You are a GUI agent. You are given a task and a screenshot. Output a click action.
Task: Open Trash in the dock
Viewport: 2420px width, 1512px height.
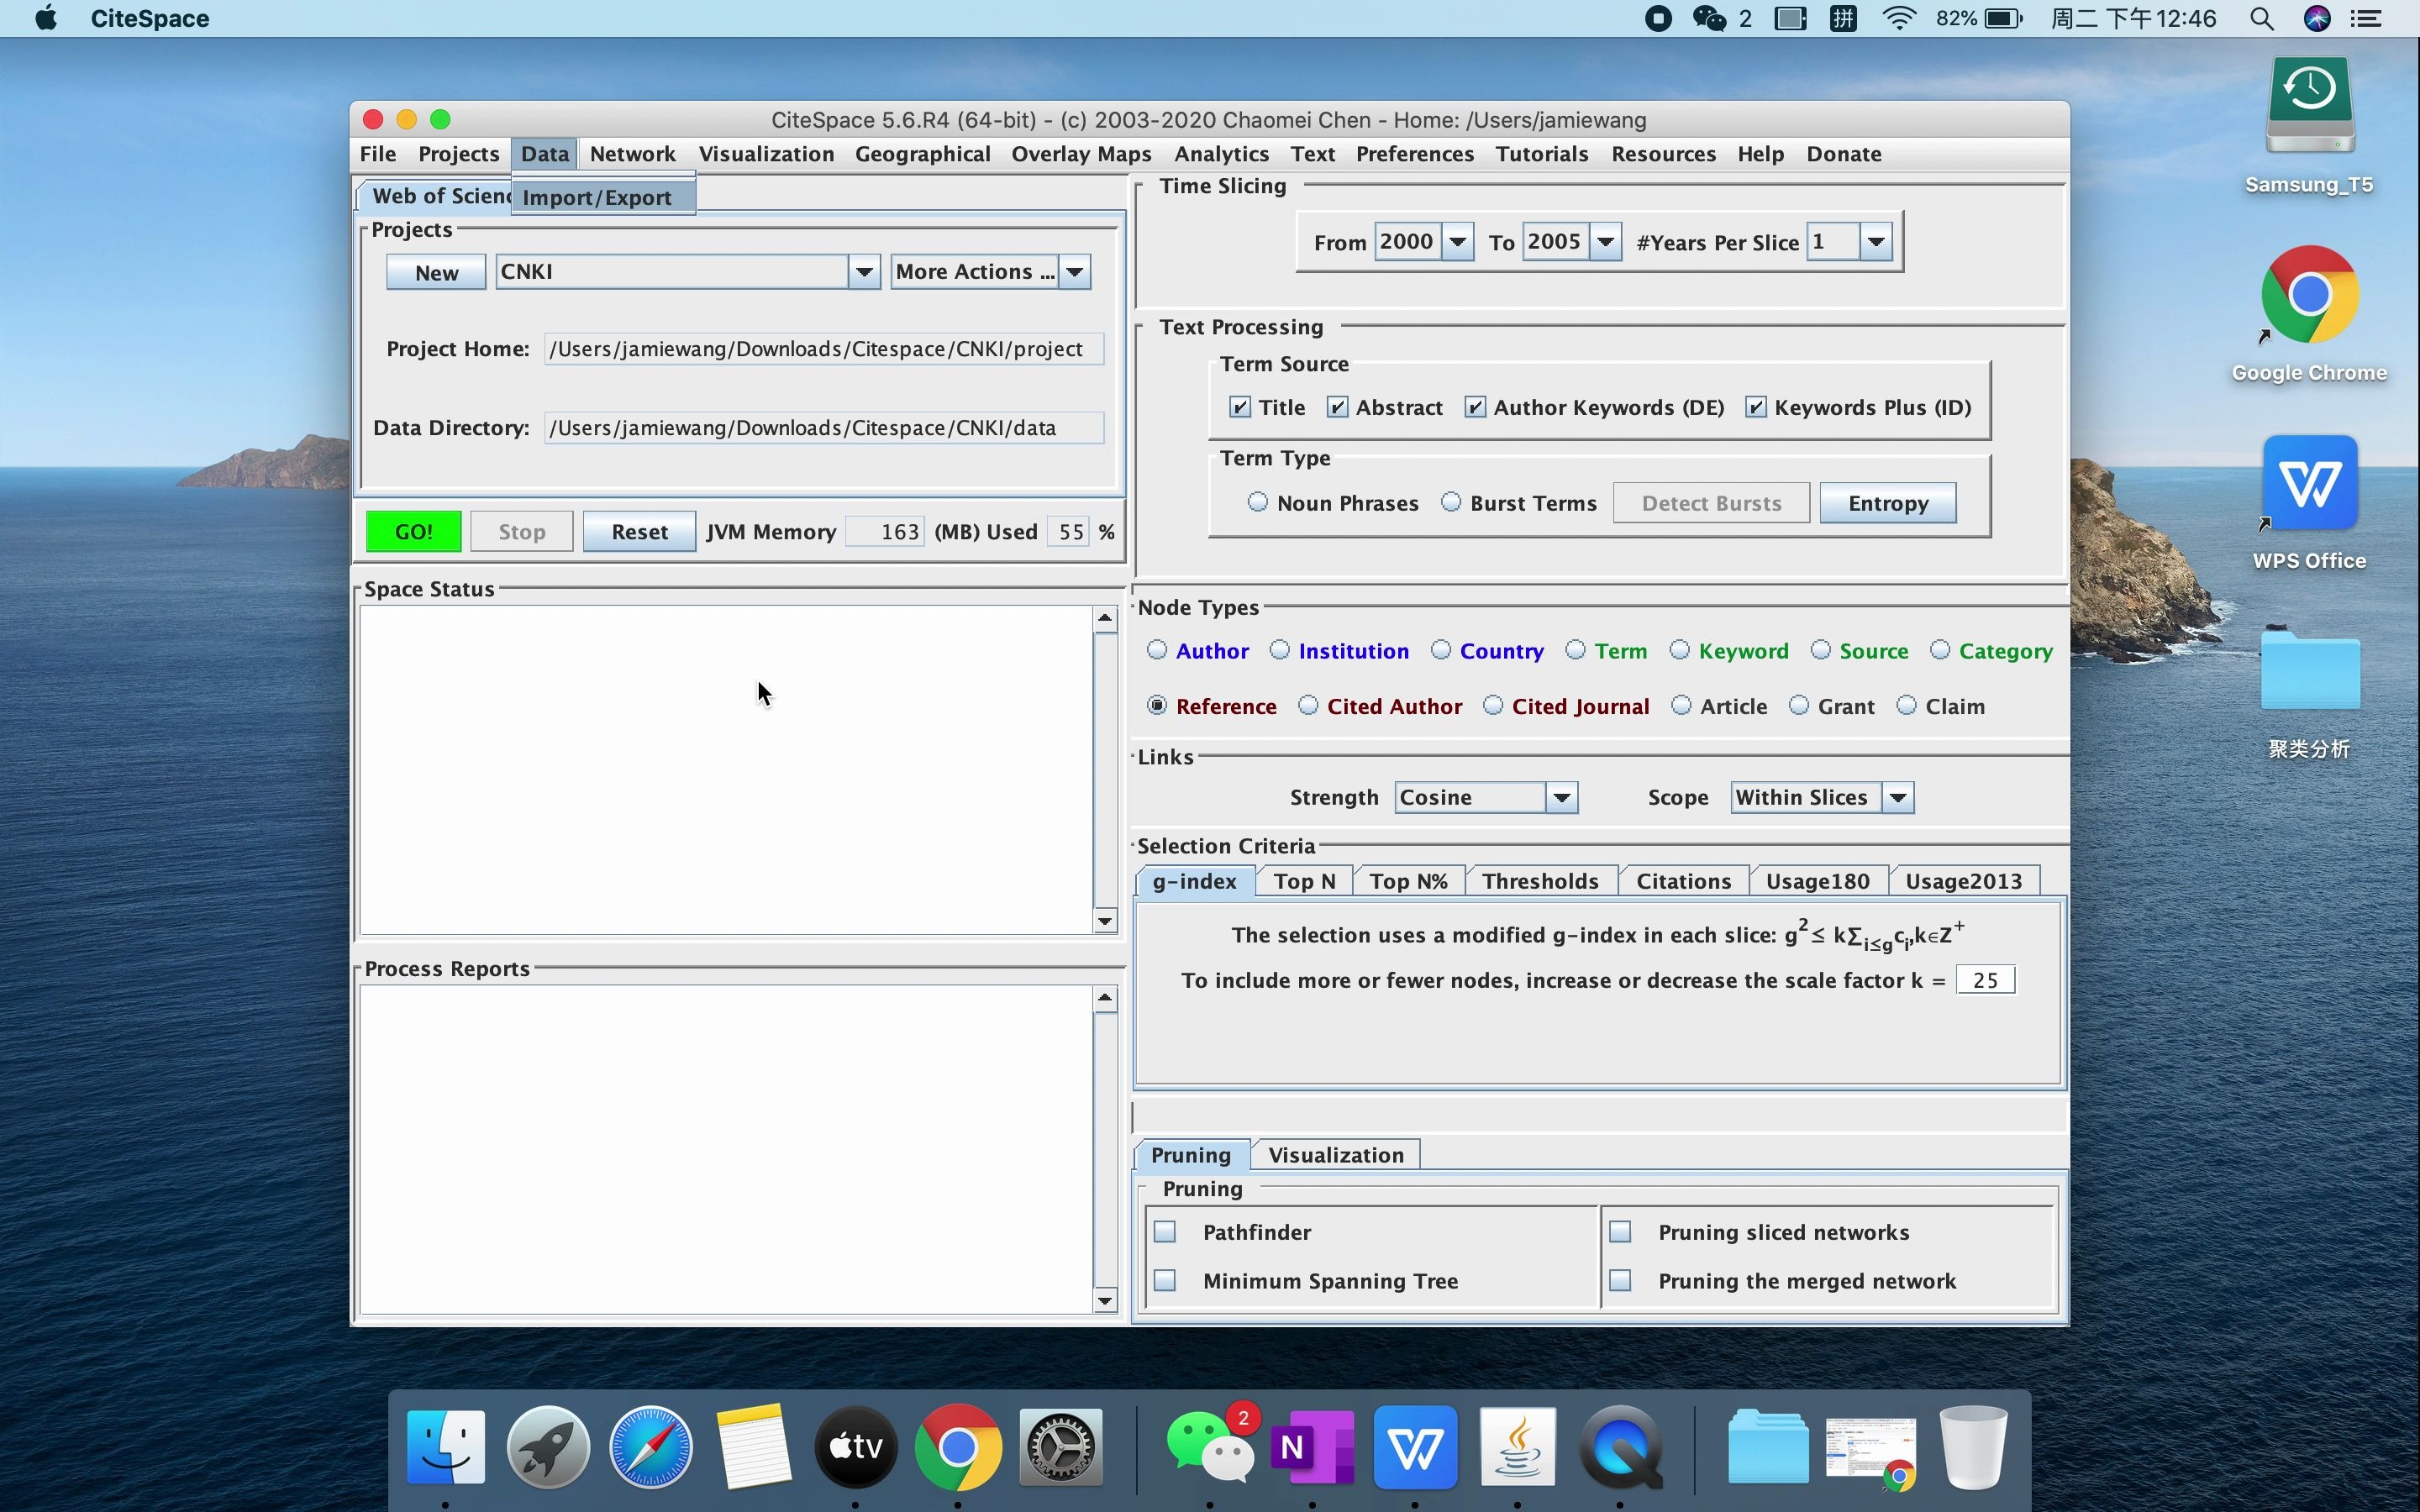1973,1446
